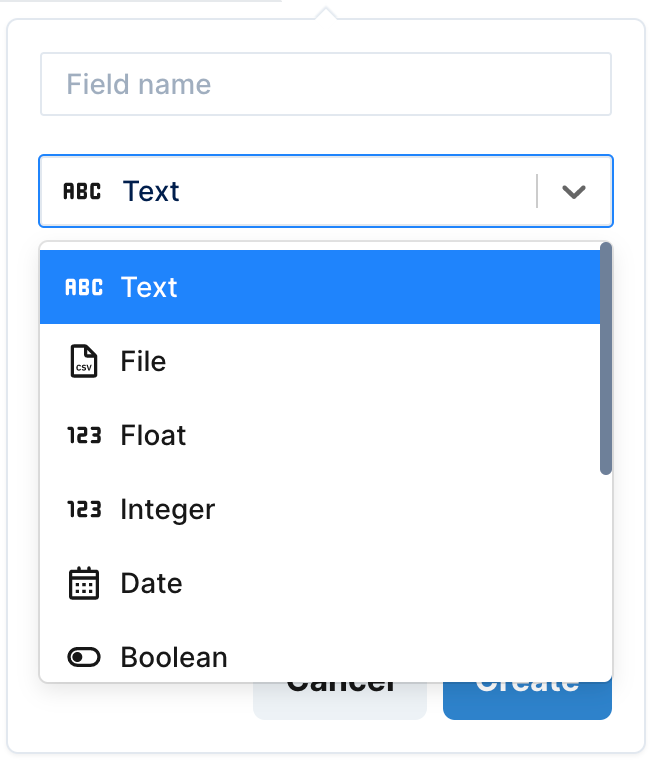Click the ABC icon inside the type selector
Image resolution: width=662 pixels, height=774 pixels.
coord(82,191)
